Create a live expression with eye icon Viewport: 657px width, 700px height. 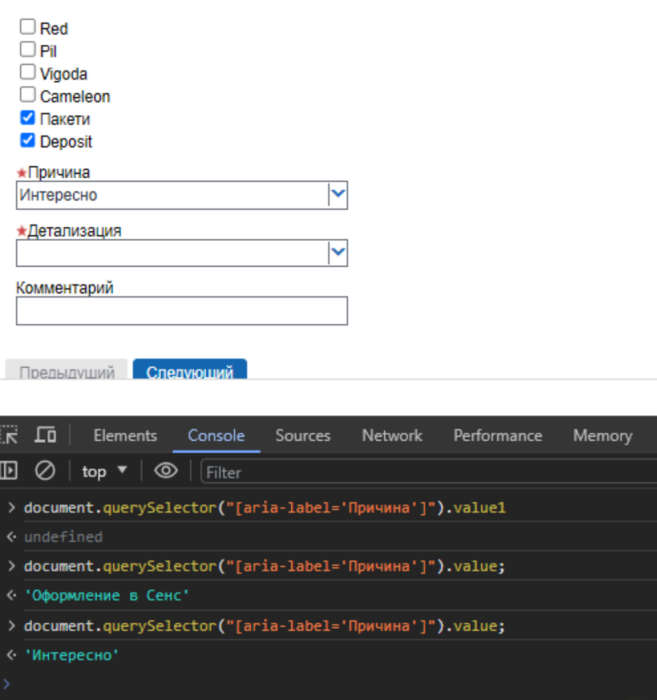[166, 471]
